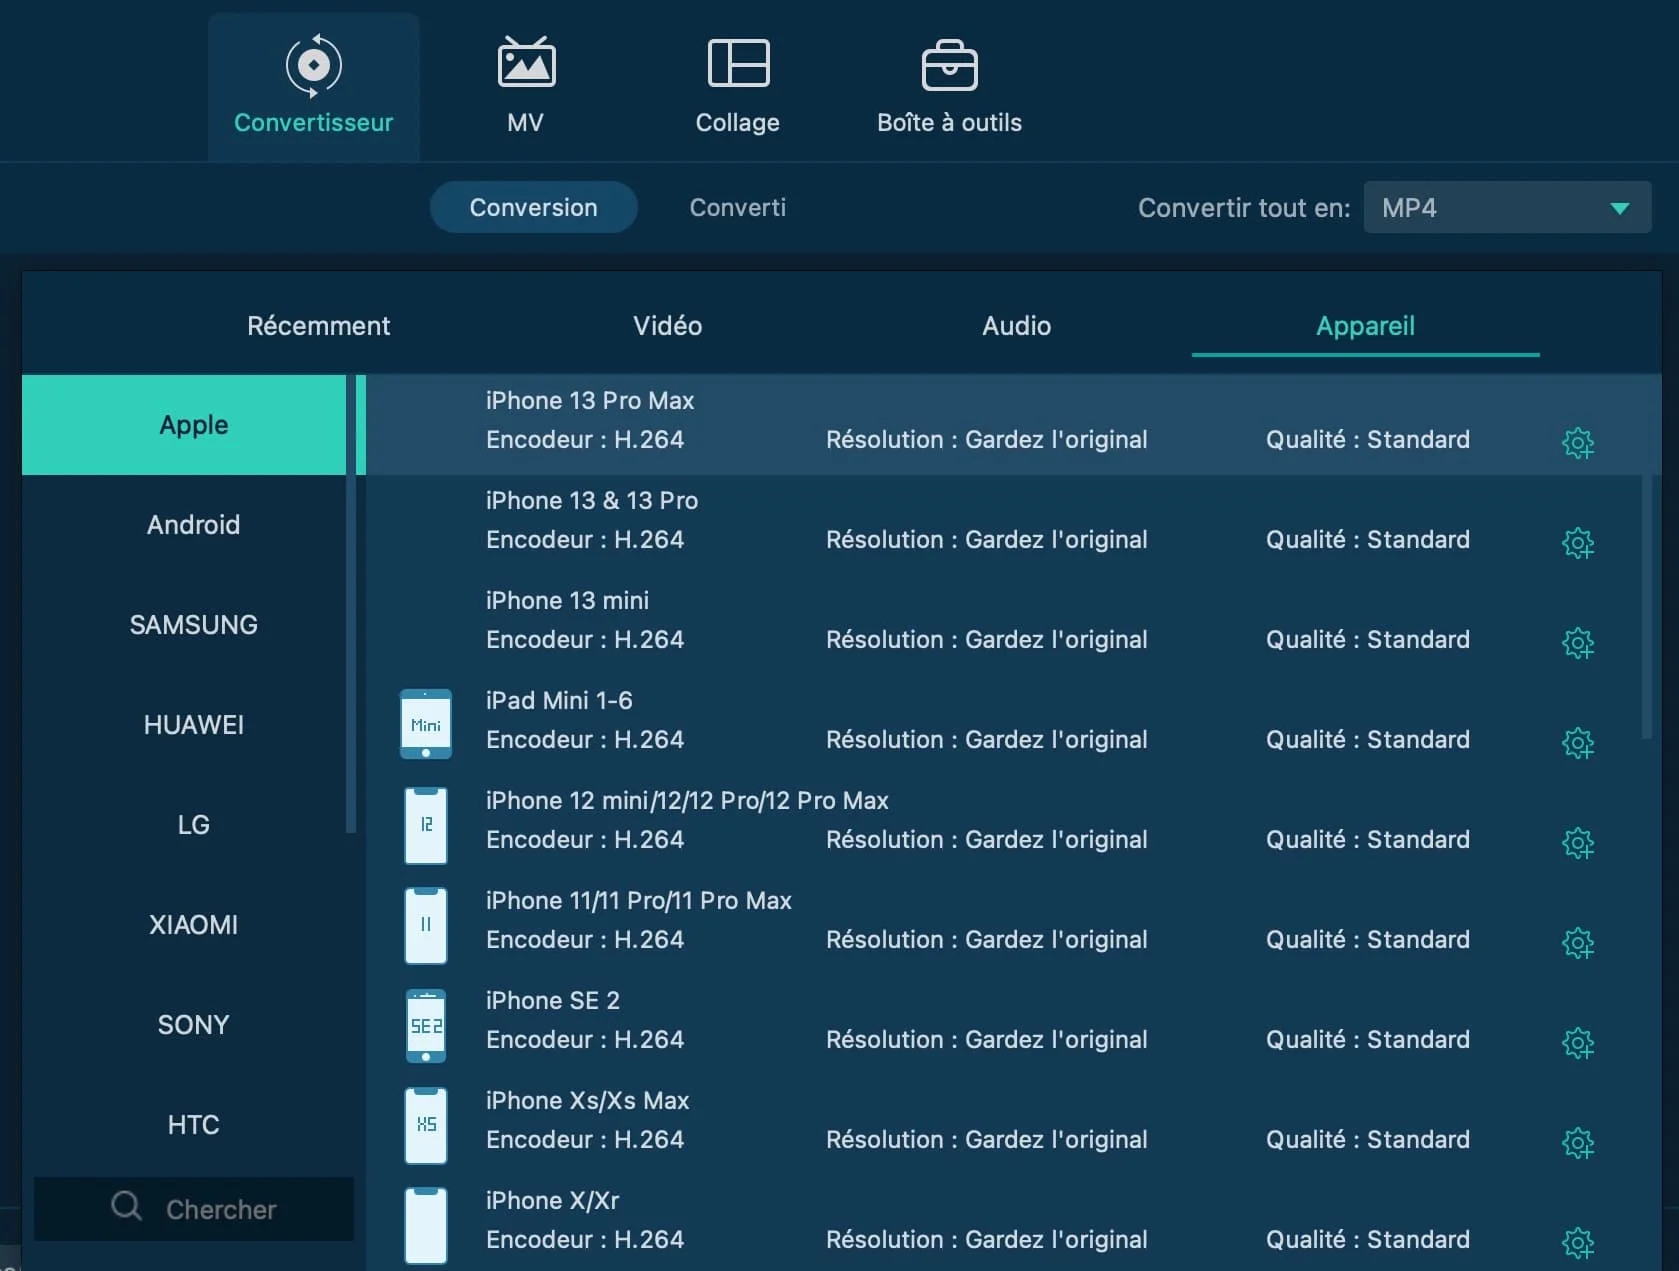Choose the Android device category

click(184, 525)
